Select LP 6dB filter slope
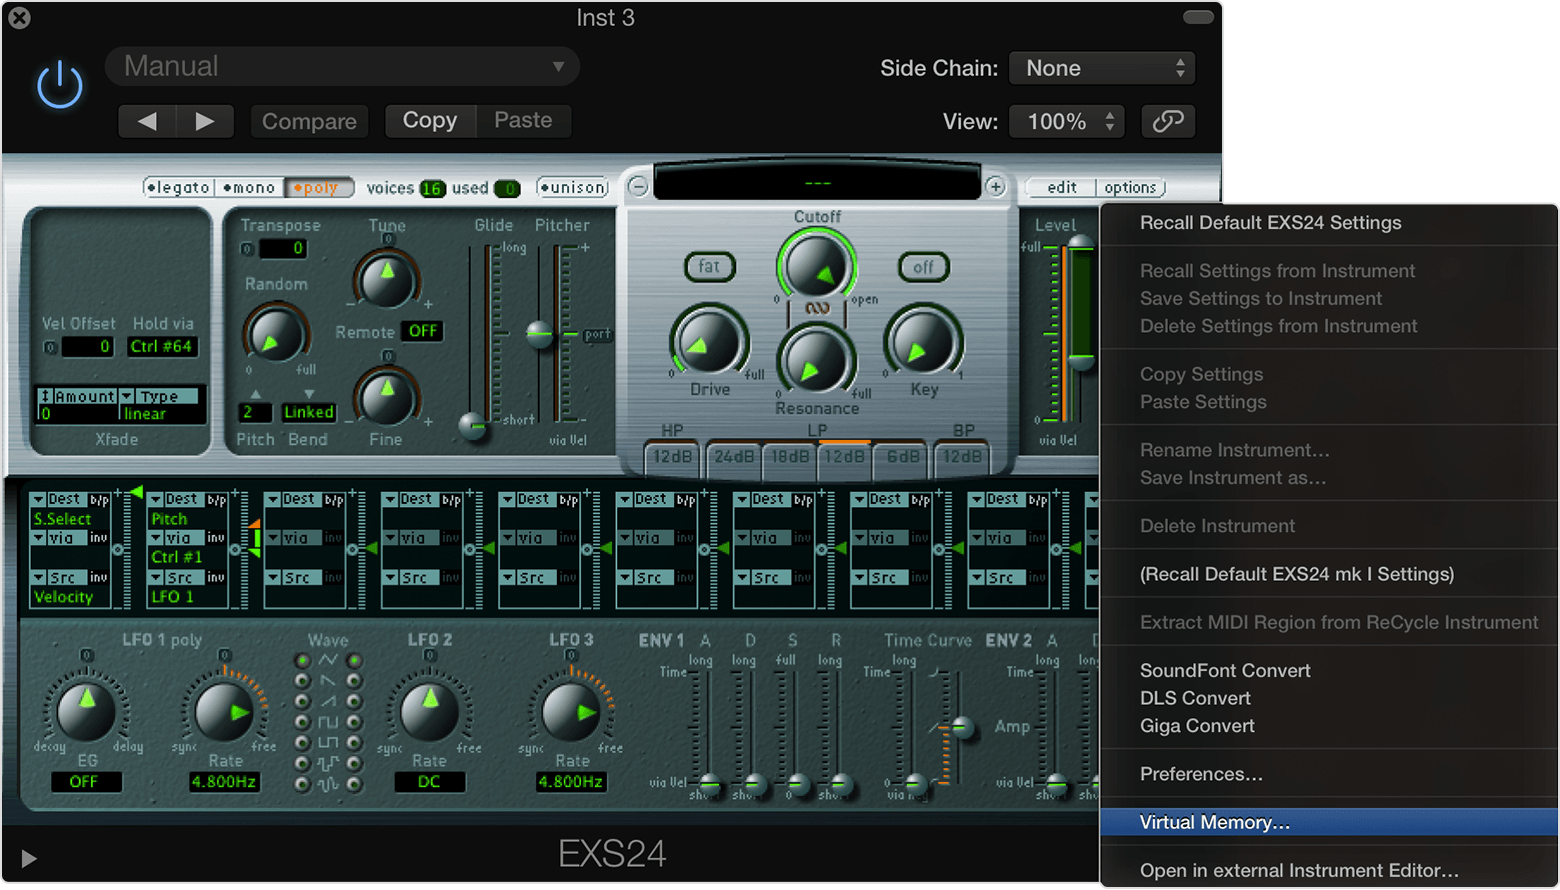The height and width of the screenshot is (890, 1560). [x=903, y=457]
